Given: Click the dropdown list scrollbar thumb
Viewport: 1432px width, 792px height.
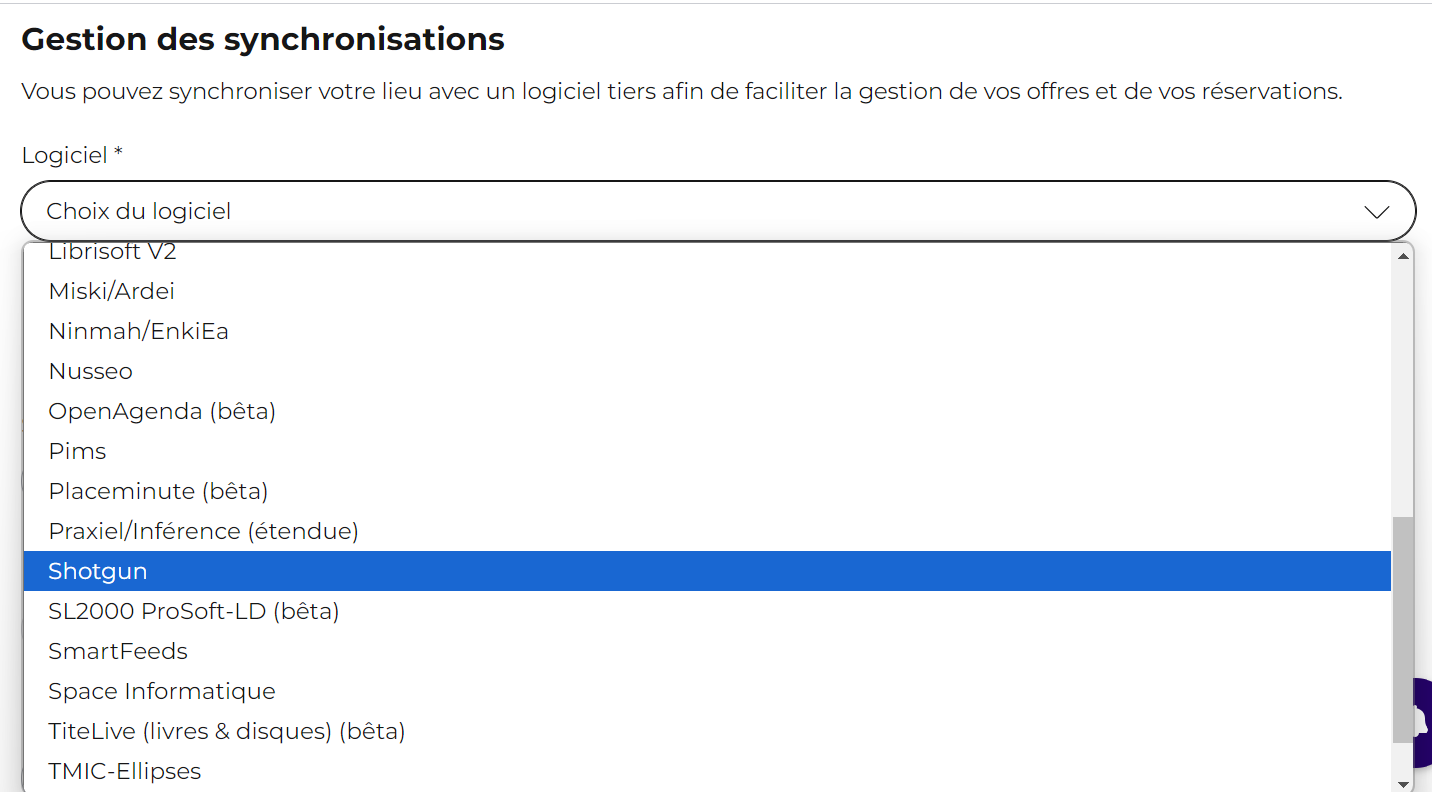Looking at the screenshot, I should [1403, 630].
